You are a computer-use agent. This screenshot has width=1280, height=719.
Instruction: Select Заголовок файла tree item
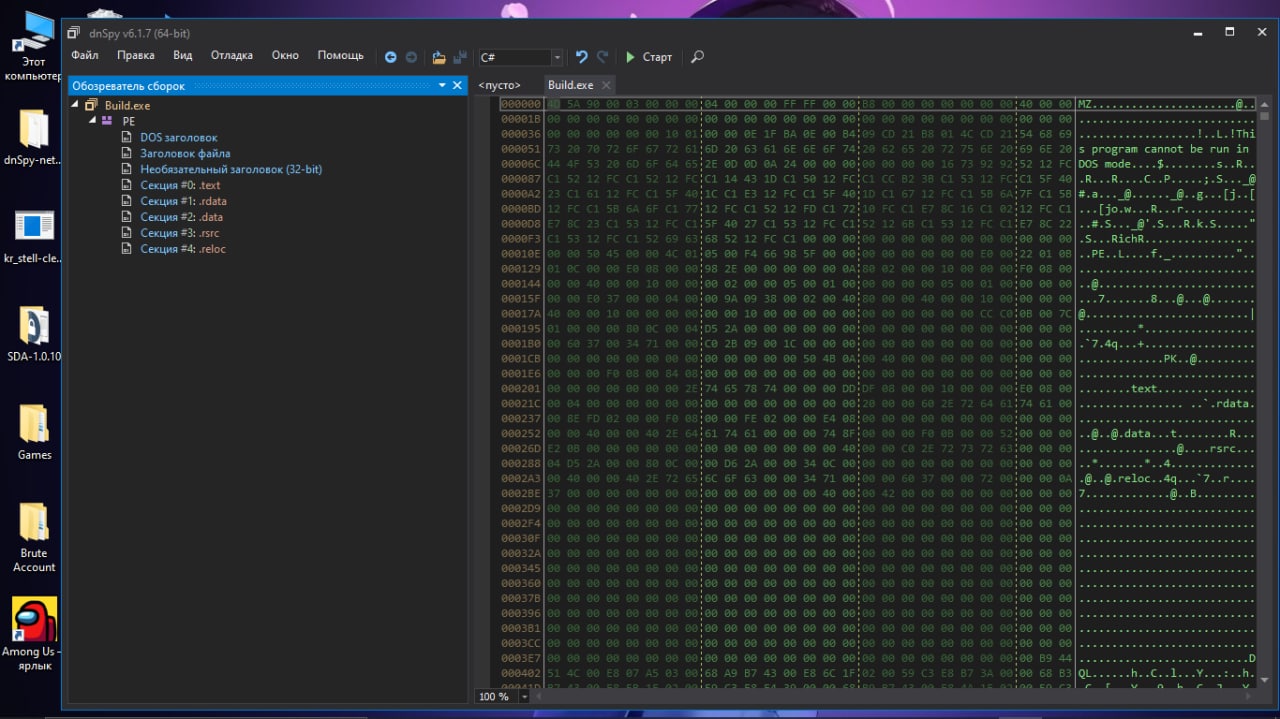click(x=185, y=153)
